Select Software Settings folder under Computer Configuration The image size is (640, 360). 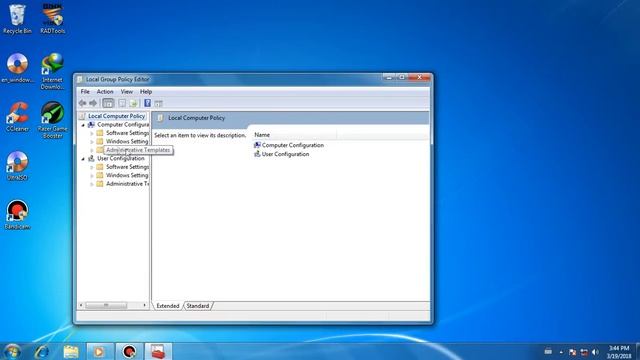(x=127, y=133)
